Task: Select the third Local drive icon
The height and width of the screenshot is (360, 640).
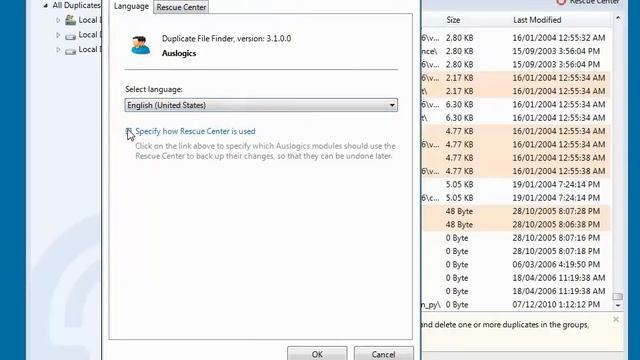Action: pos(71,51)
